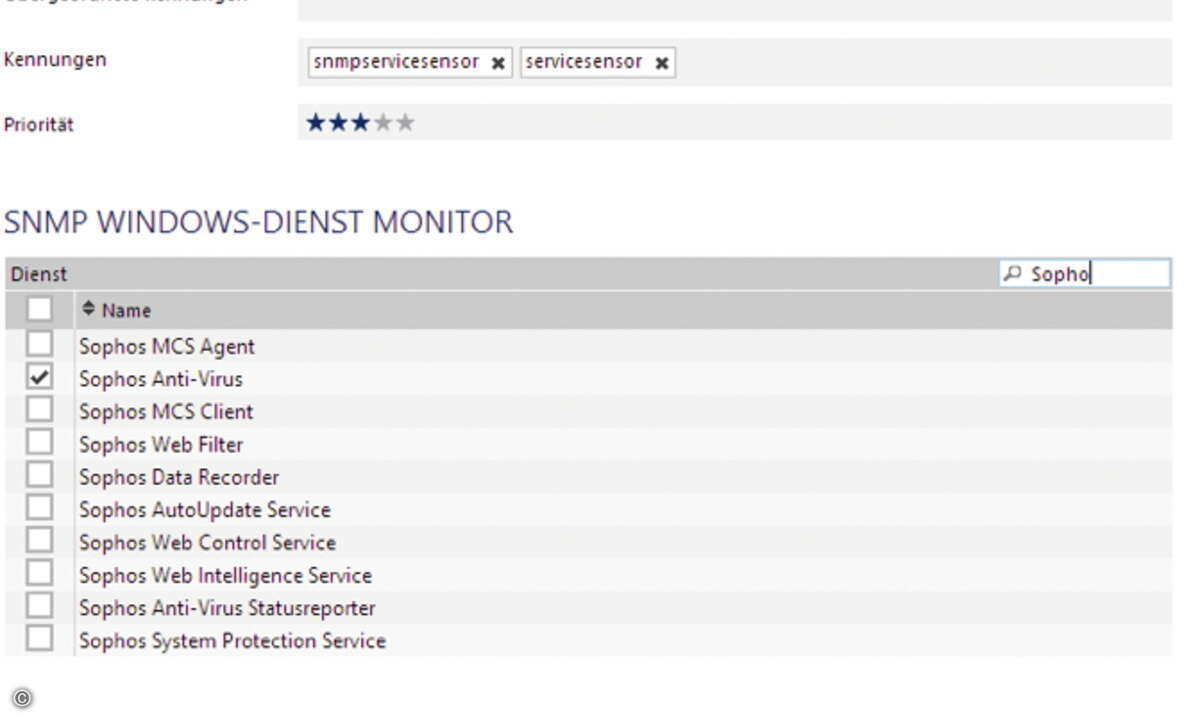The image size is (1200, 720).
Task: Remove the snmpservicesensor tag
Action: 498,63
